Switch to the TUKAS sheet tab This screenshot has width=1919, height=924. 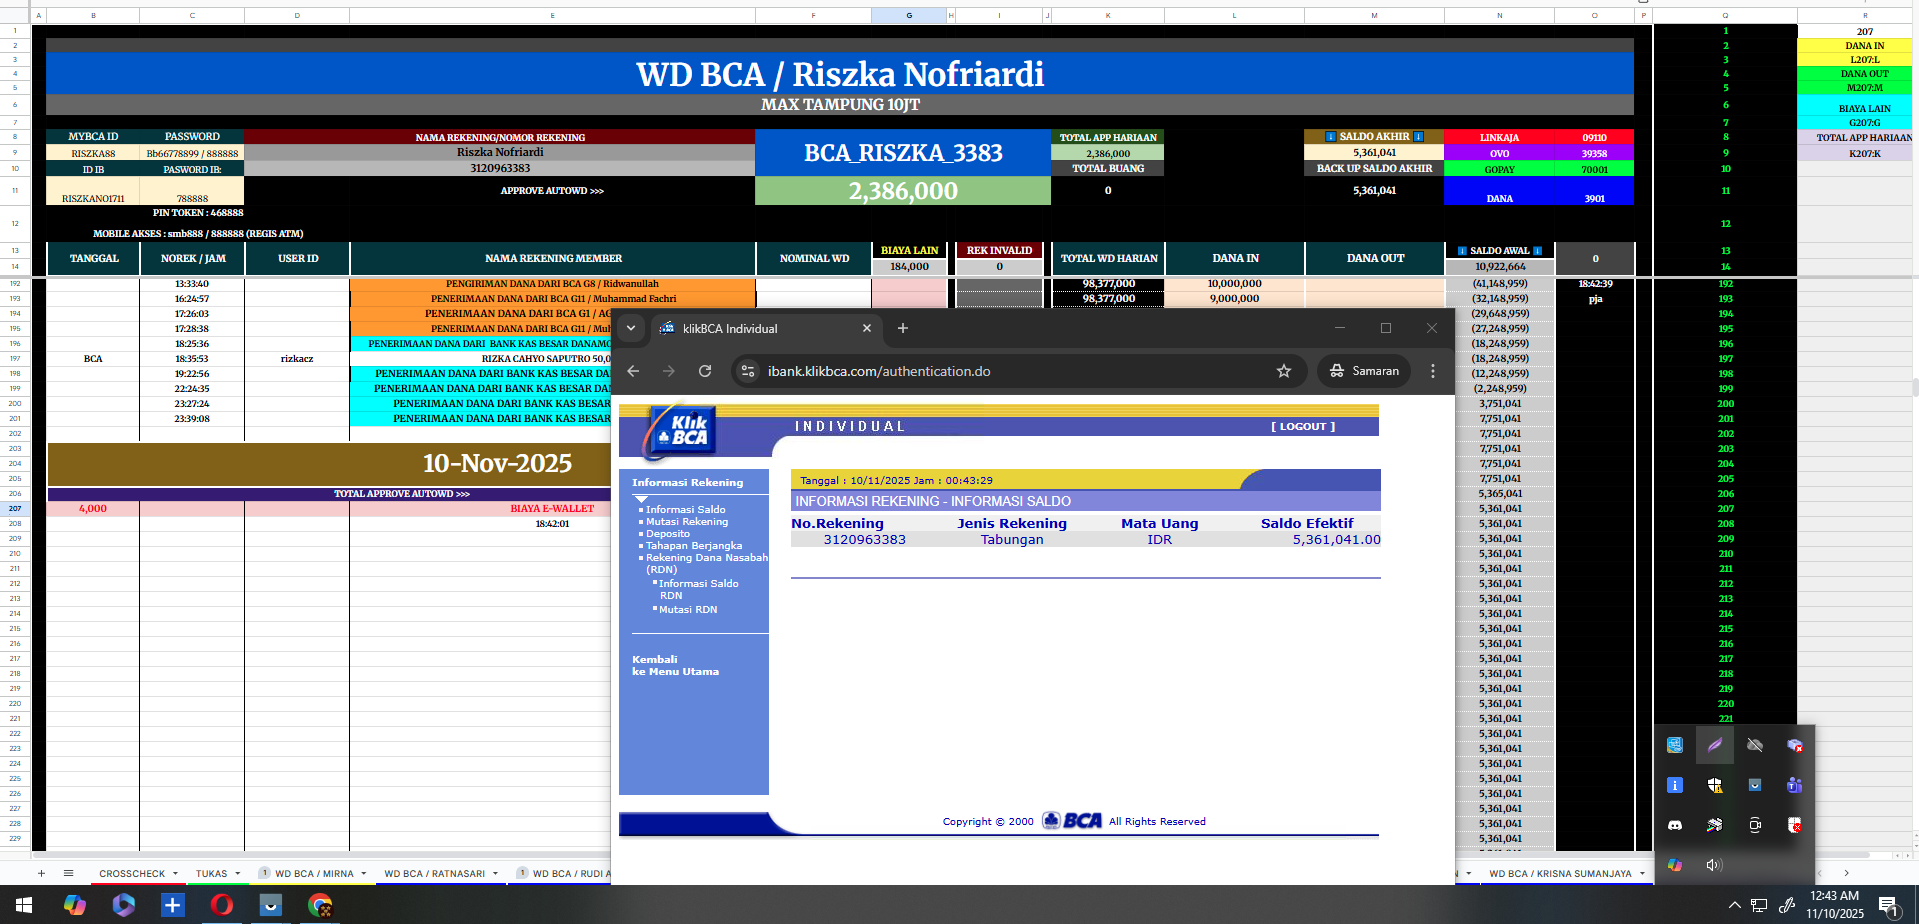click(211, 874)
